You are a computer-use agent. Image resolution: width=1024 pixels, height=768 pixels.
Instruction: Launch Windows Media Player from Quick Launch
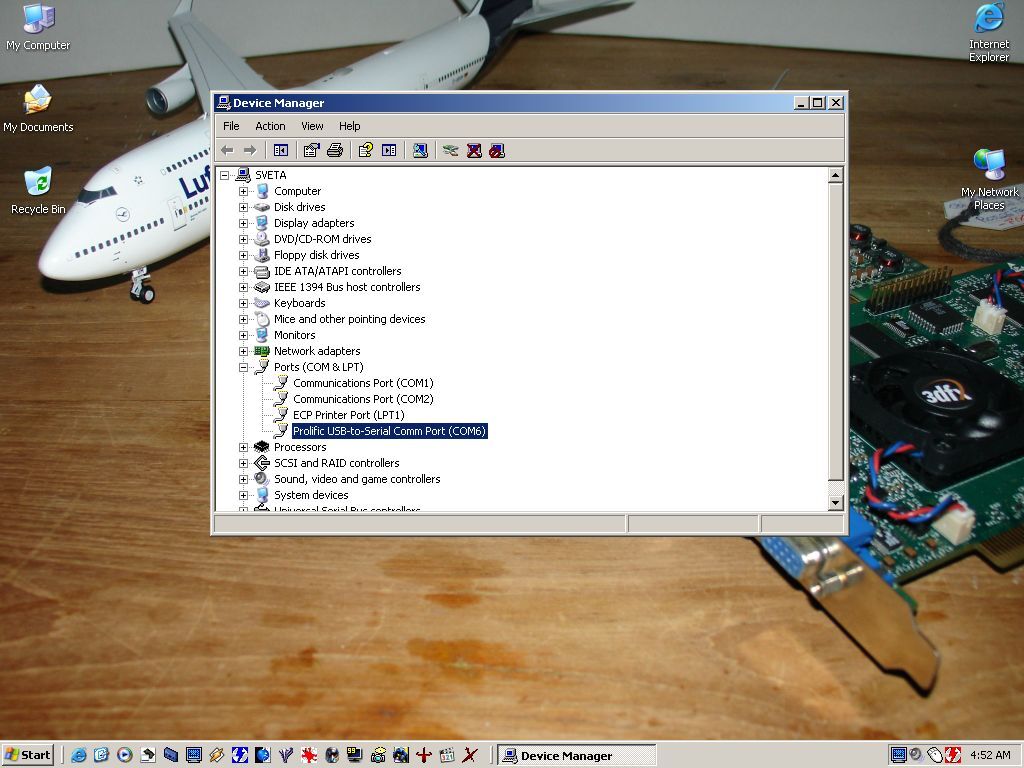point(125,755)
